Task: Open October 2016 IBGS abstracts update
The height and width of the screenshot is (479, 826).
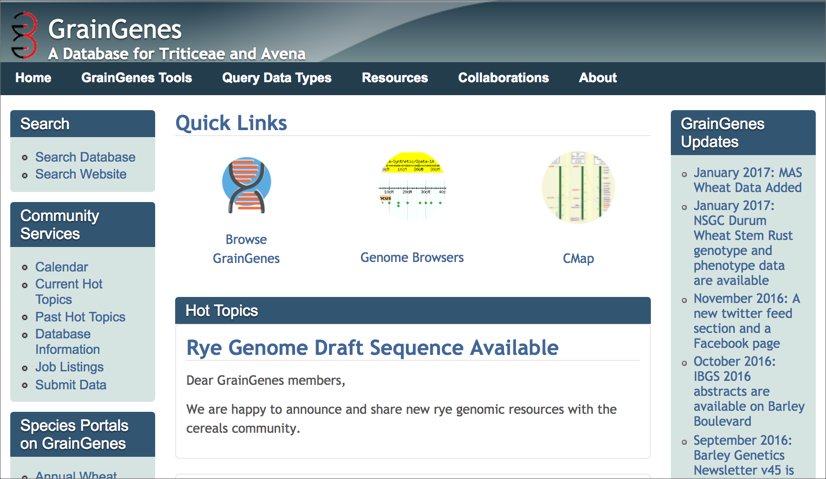Action: click(749, 392)
